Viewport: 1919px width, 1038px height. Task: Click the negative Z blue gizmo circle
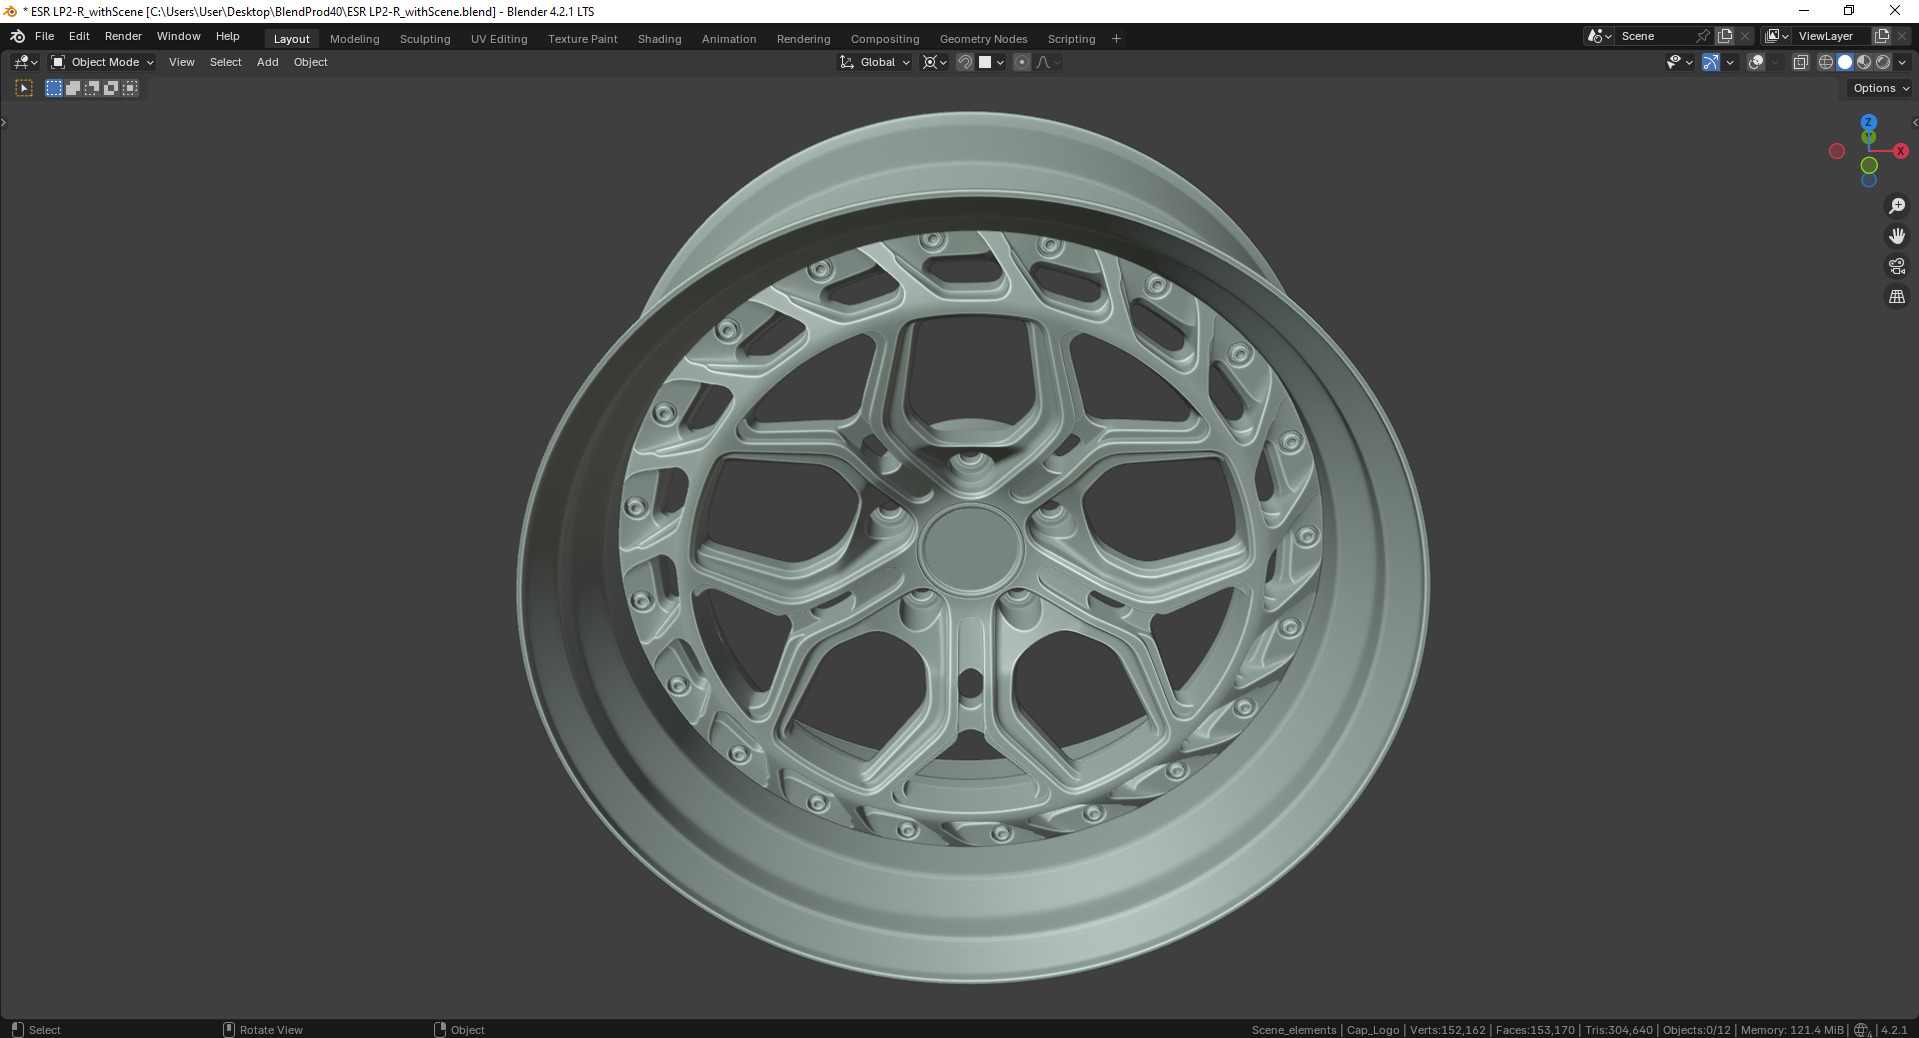1869,181
